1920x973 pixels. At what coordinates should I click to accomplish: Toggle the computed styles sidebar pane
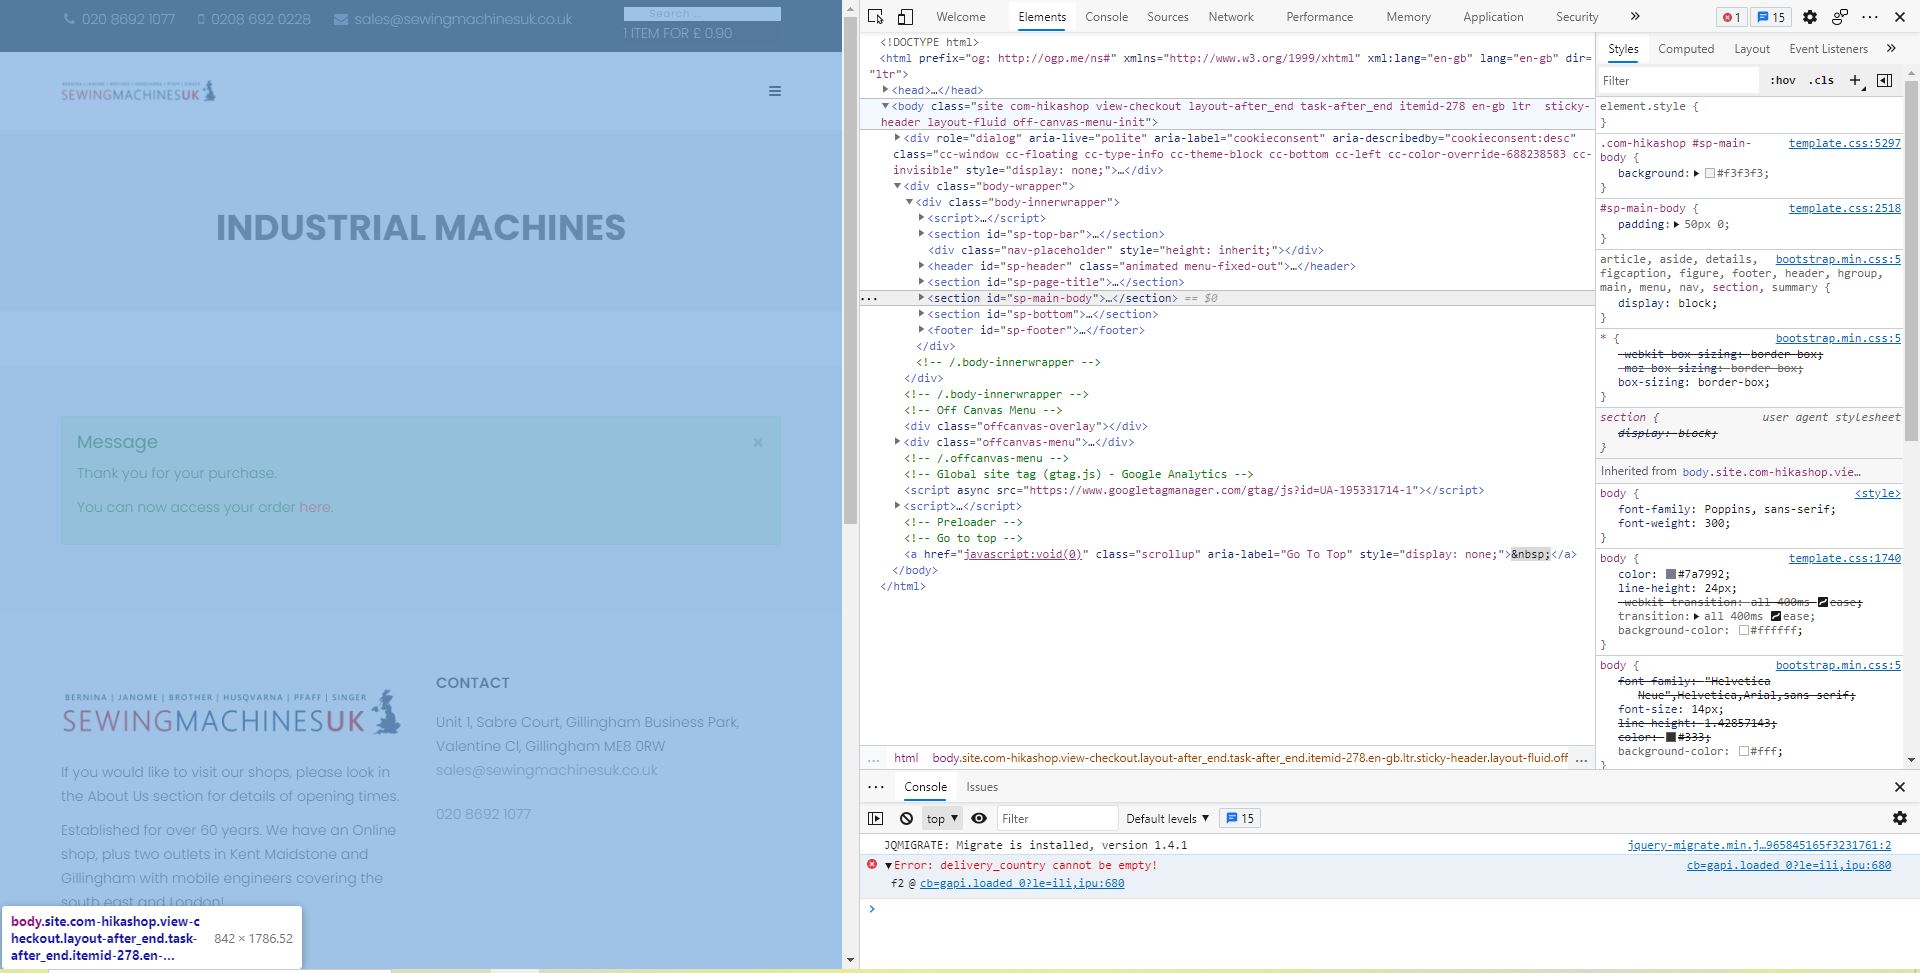1884,80
